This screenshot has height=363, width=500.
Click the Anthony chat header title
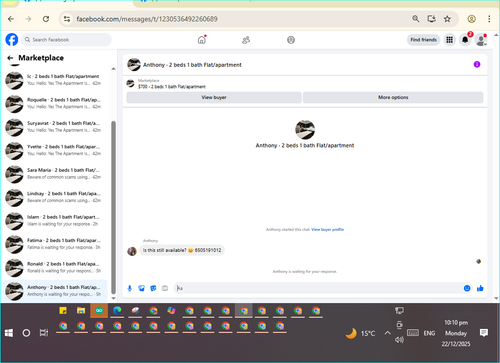(x=192, y=65)
